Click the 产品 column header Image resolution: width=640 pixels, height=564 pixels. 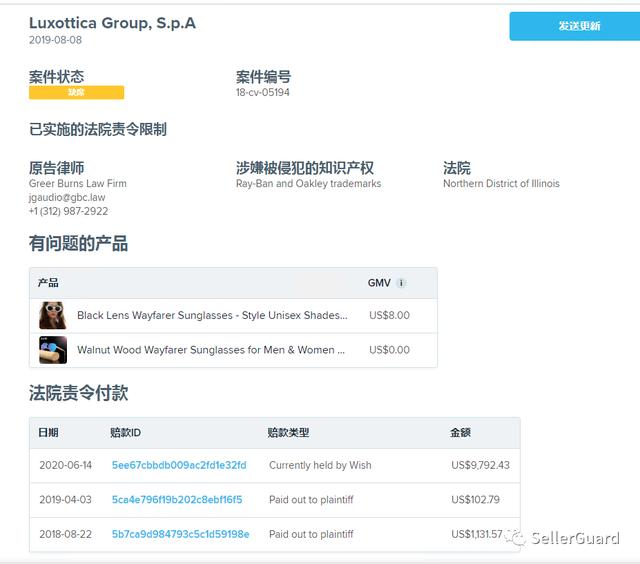point(48,283)
